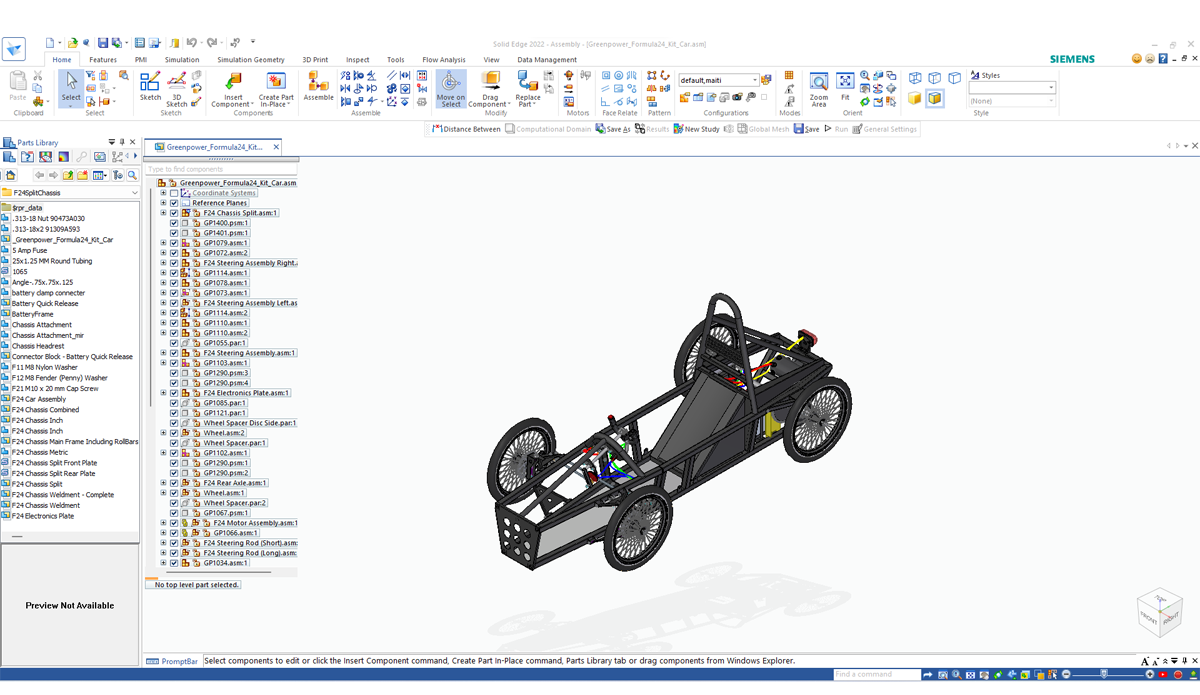1200x695 pixels.
Task: Click the Zoom Area tool
Action: click(819, 89)
